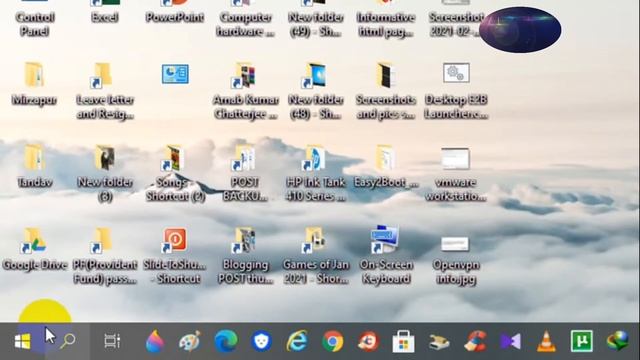The height and width of the screenshot is (360, 640).
Task: Select the New folder (49) shortcut label
Action: [x=316, y=24]
